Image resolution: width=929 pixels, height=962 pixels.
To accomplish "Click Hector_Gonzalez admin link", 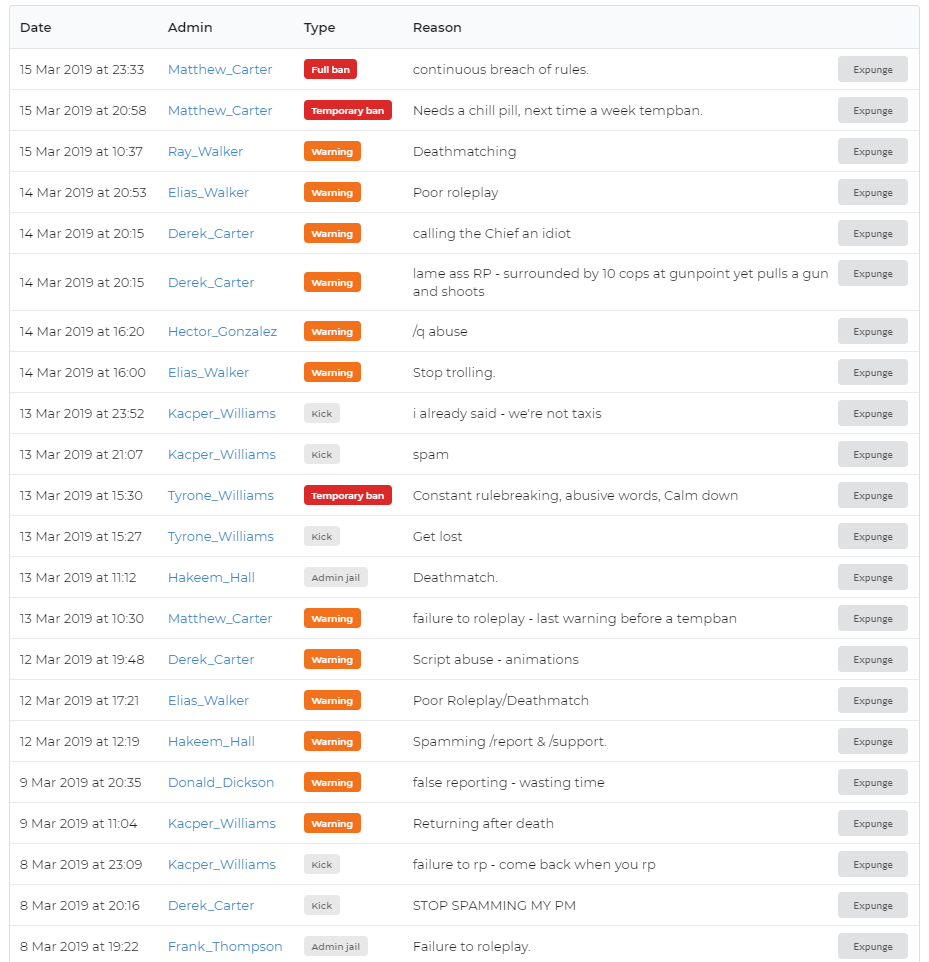I will pyautogui.click(x=222, y=331).
